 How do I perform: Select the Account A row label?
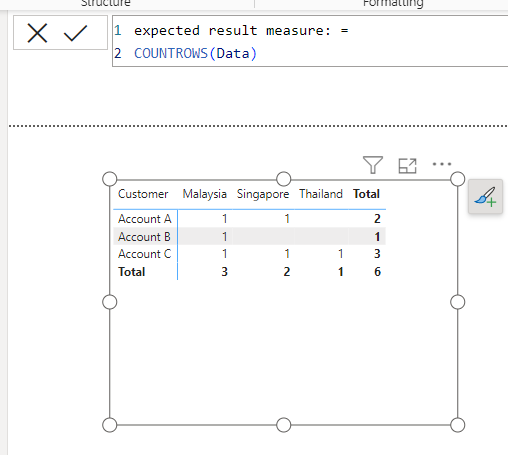145,219
